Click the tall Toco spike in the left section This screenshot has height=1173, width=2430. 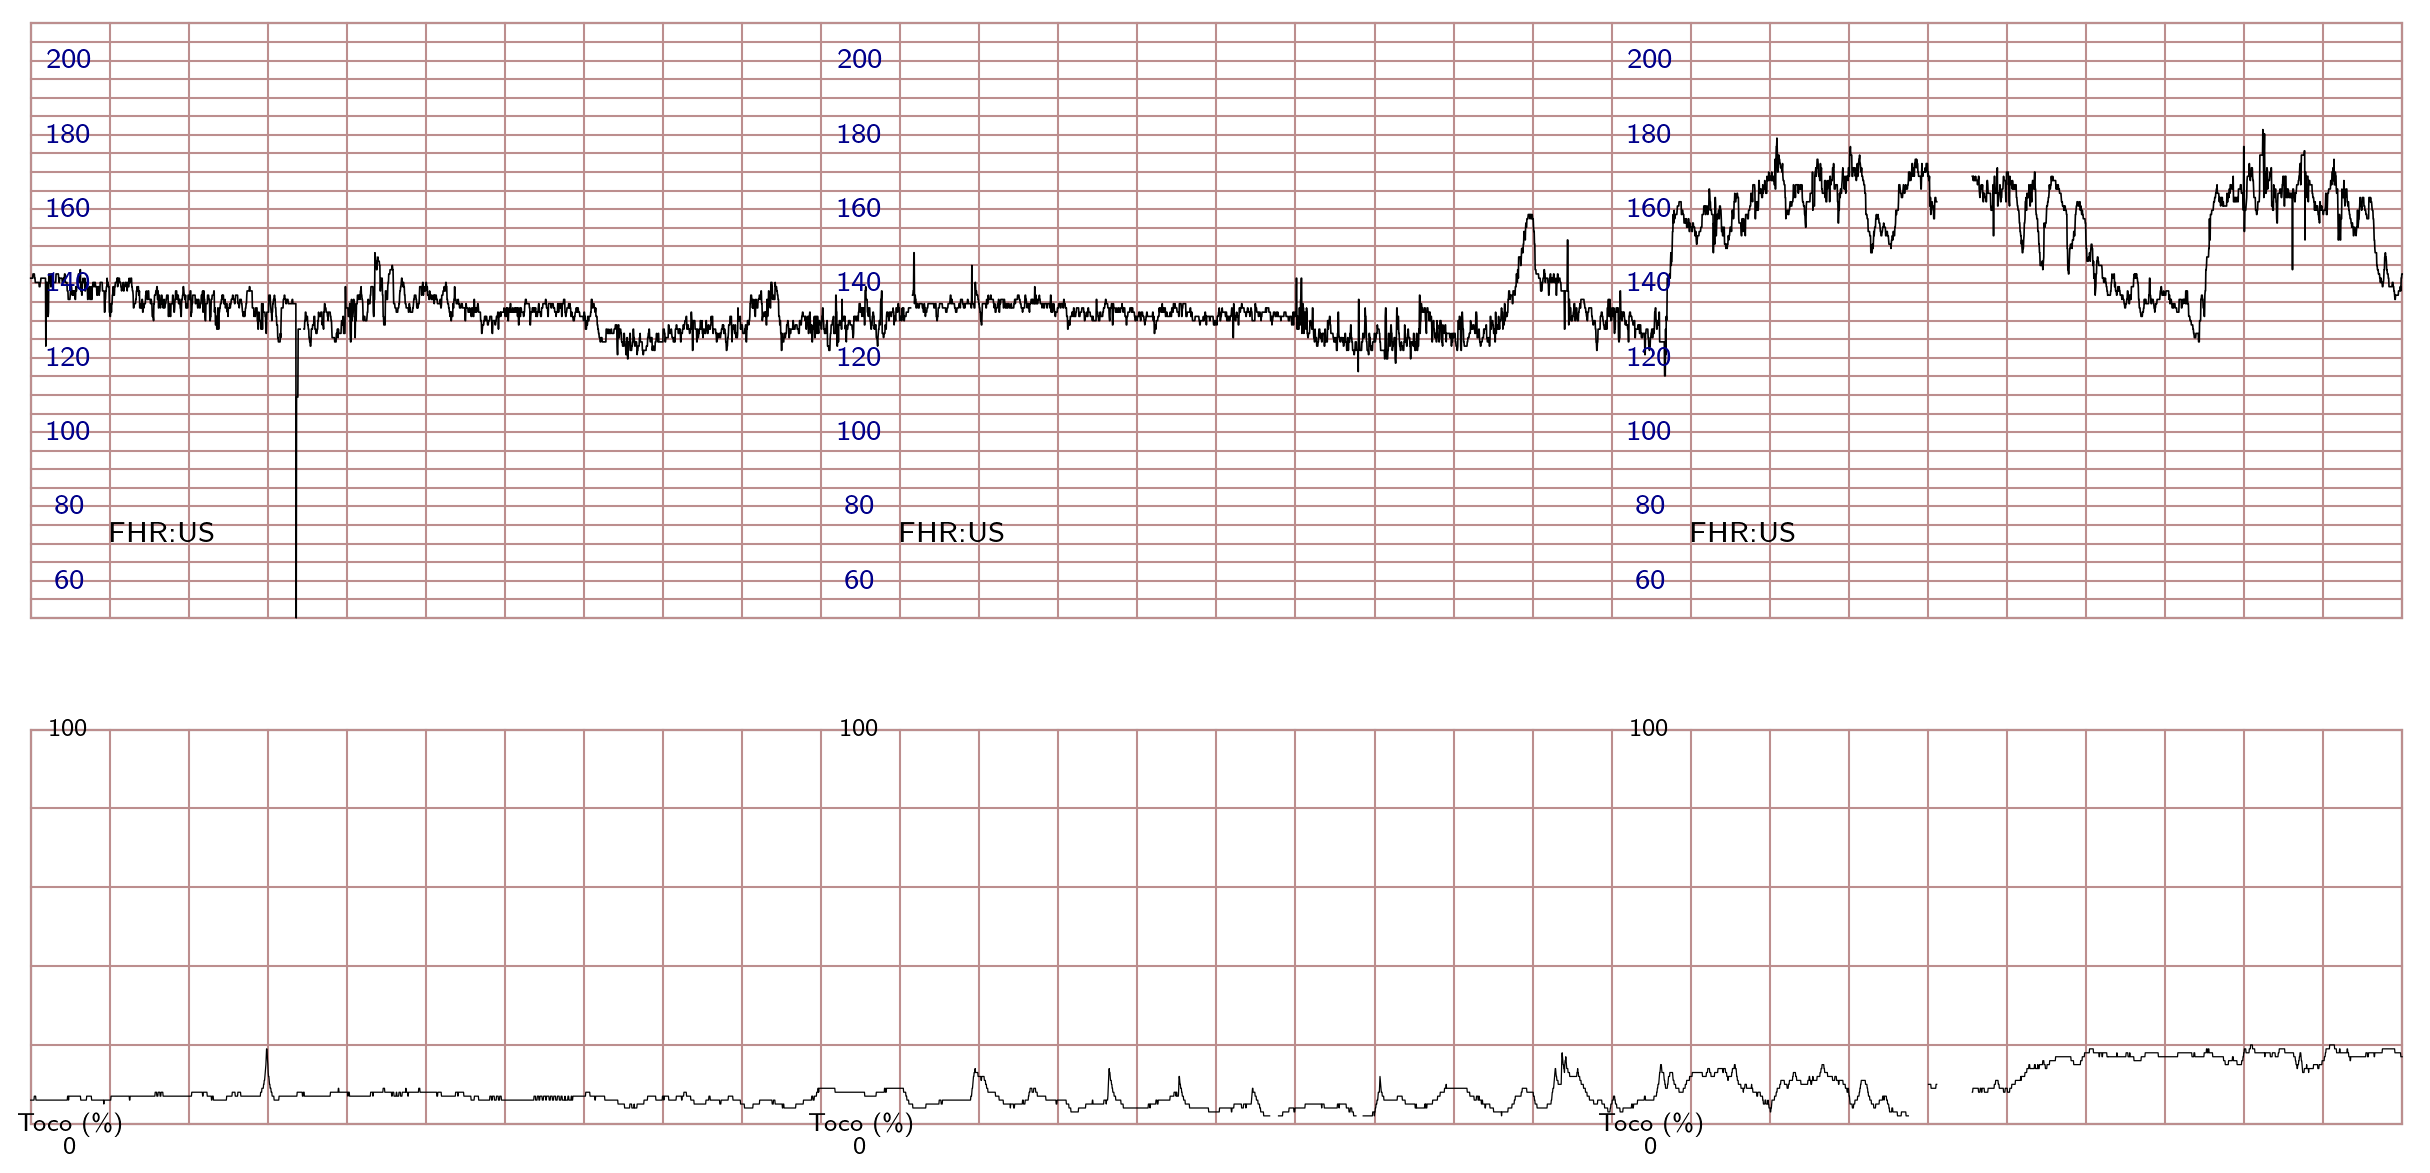coord(267,1060)
